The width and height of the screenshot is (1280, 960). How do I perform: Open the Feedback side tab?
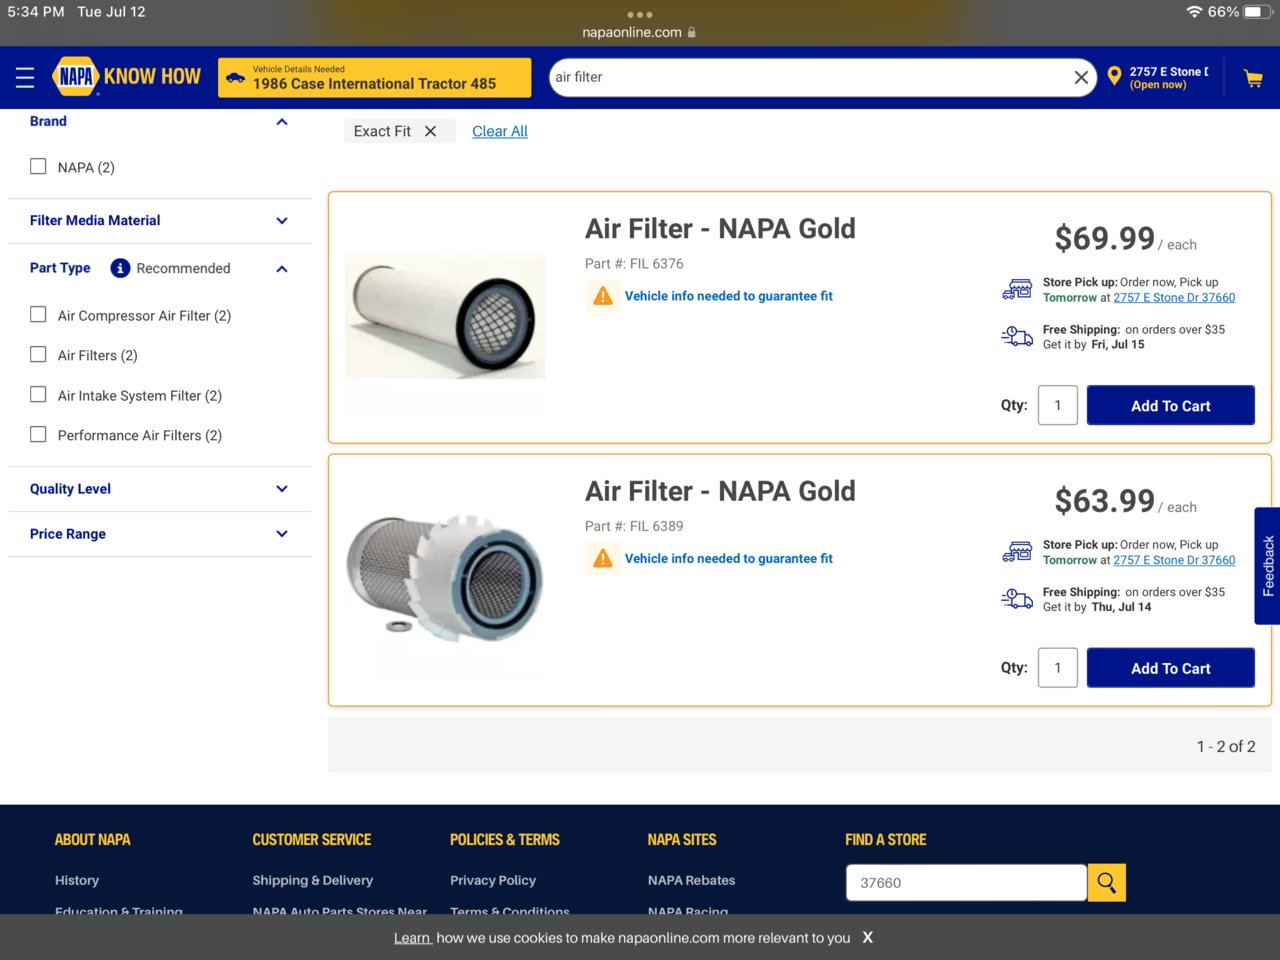[x=1267, y=566]
